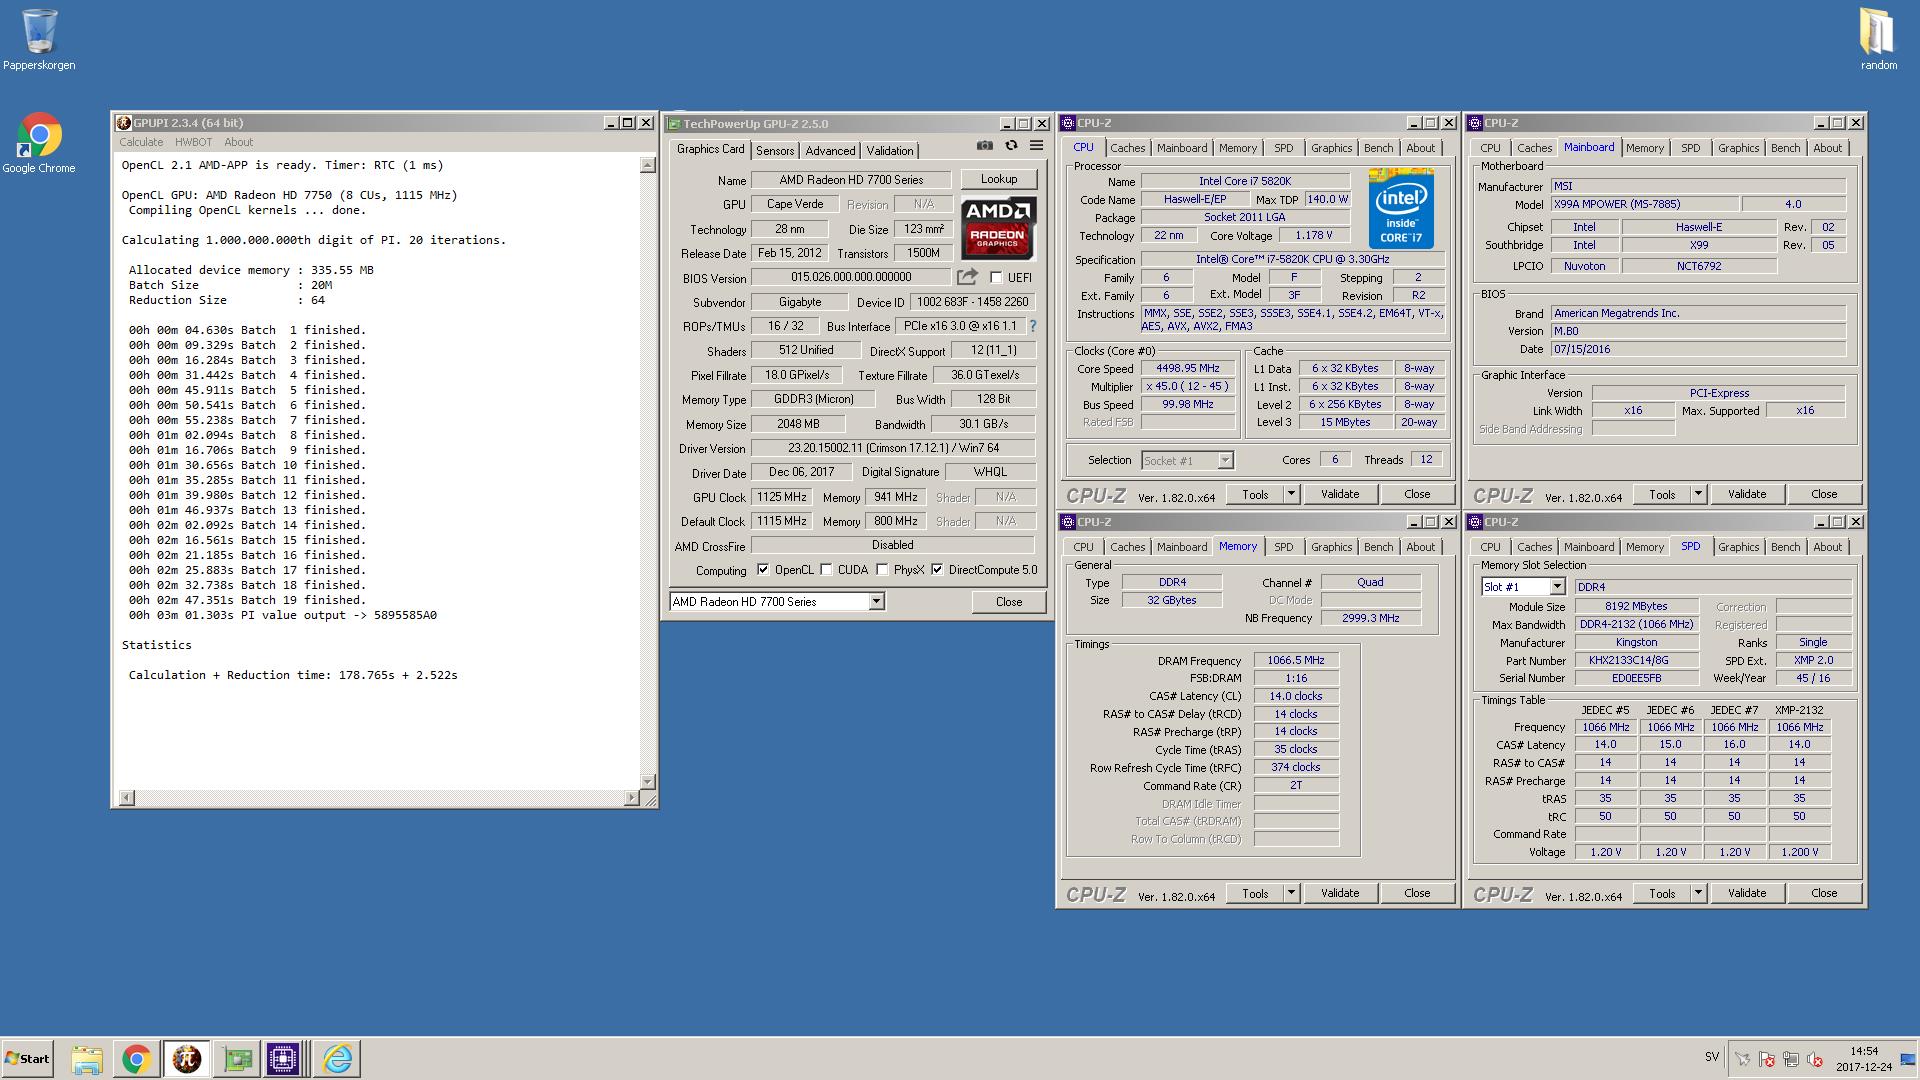
Task: Open the Papperskorgen recycle bin icon
Action: 39,40
